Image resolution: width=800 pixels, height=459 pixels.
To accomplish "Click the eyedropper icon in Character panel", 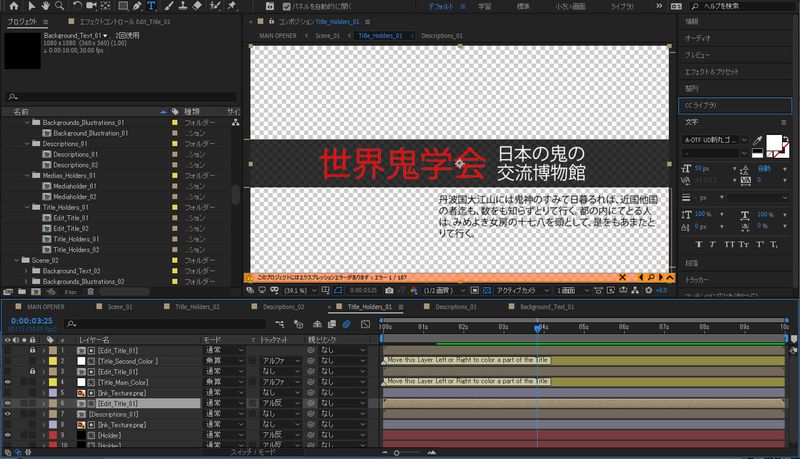I will 758,139.
